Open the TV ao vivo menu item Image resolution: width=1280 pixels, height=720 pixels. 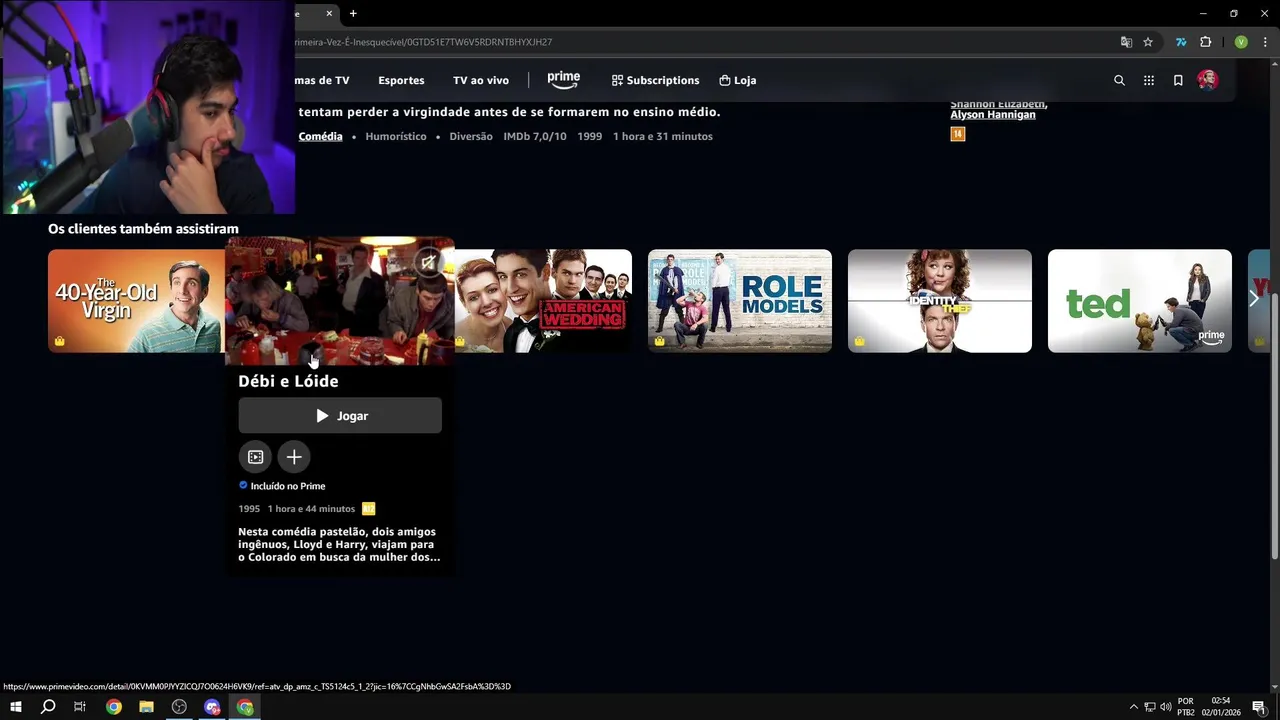(481, 80)
